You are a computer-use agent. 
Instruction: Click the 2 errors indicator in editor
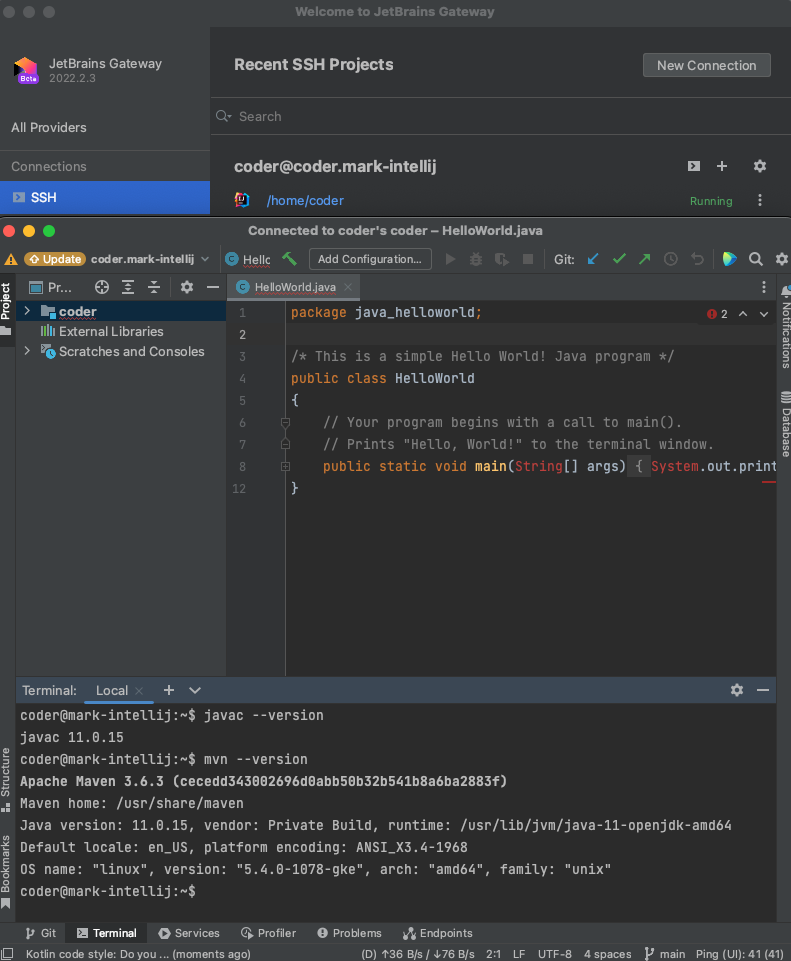[717, 314]
